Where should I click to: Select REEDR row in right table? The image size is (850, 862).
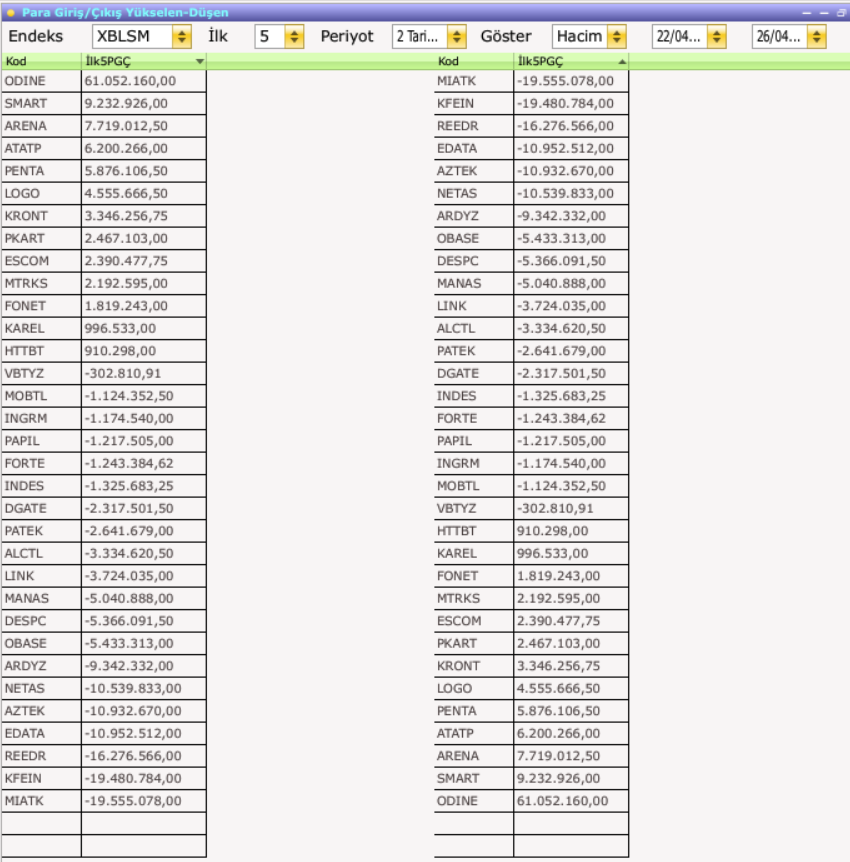pyautogui.click(x=531, y=126)
